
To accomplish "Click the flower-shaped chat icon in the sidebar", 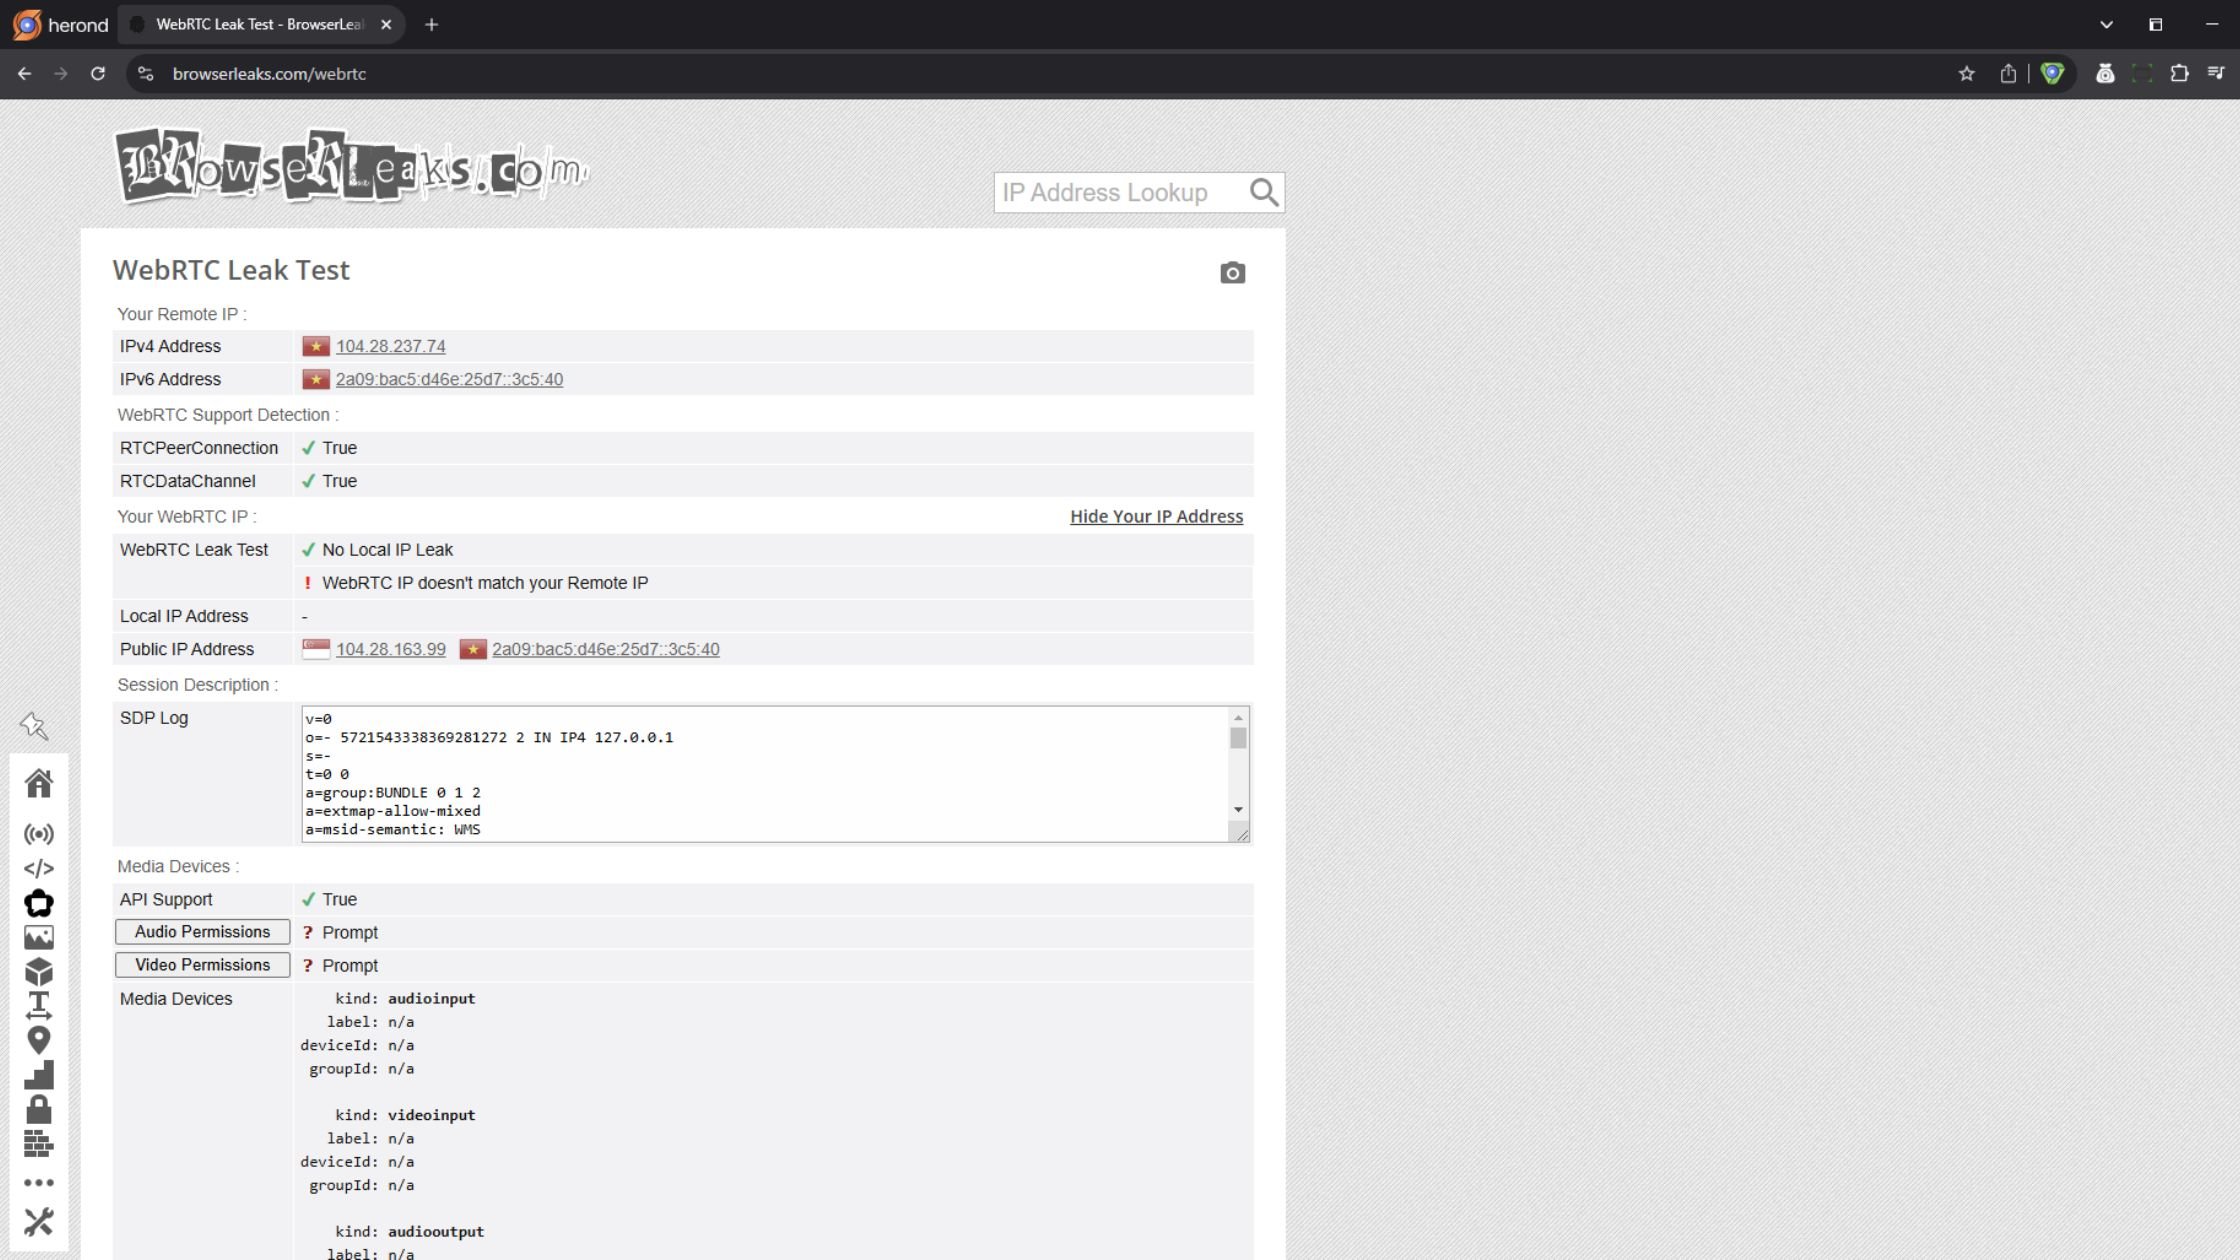I will 38,903.
